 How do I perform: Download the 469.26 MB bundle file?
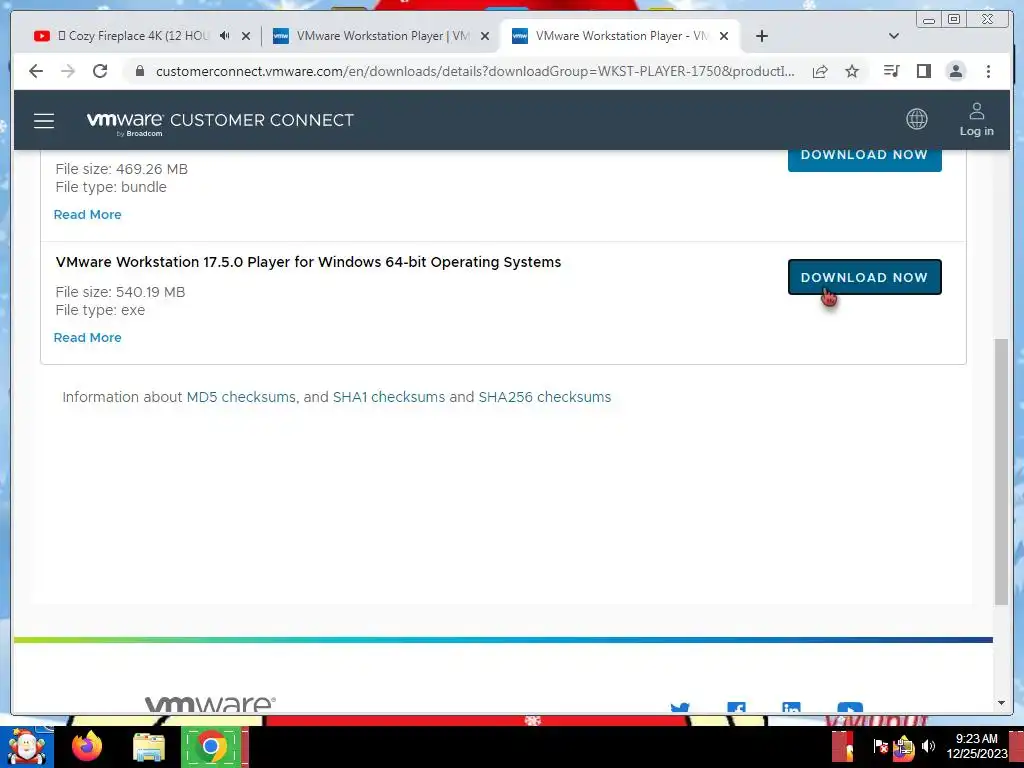pyautogui.click(x=864, y=159)
